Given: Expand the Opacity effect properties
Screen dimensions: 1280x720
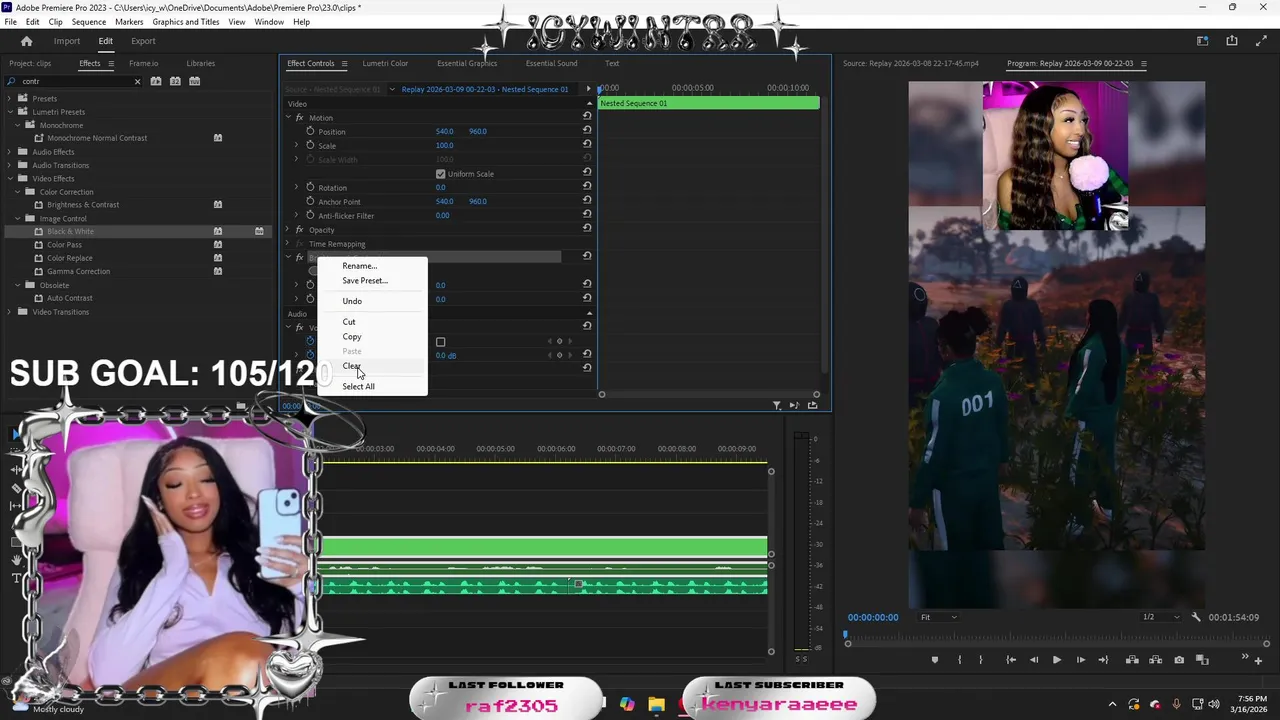Looking at the screenshot, I should click(288, 229).
